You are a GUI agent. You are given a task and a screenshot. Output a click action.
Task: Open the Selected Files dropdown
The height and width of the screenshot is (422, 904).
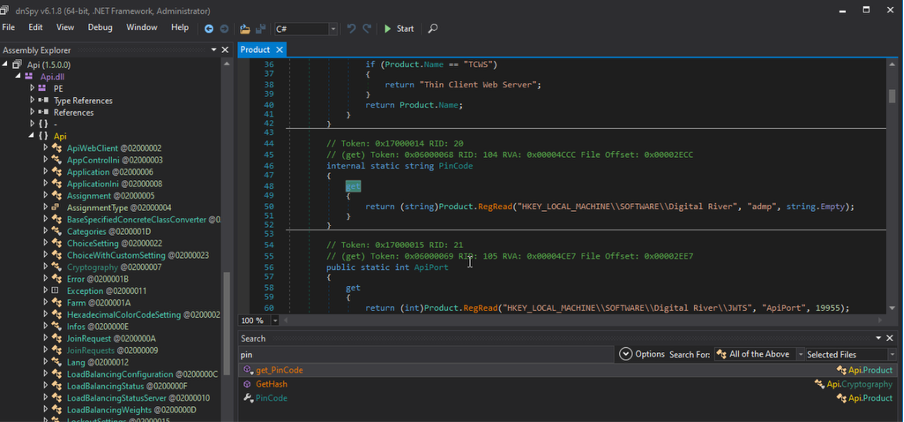point(852,355)
